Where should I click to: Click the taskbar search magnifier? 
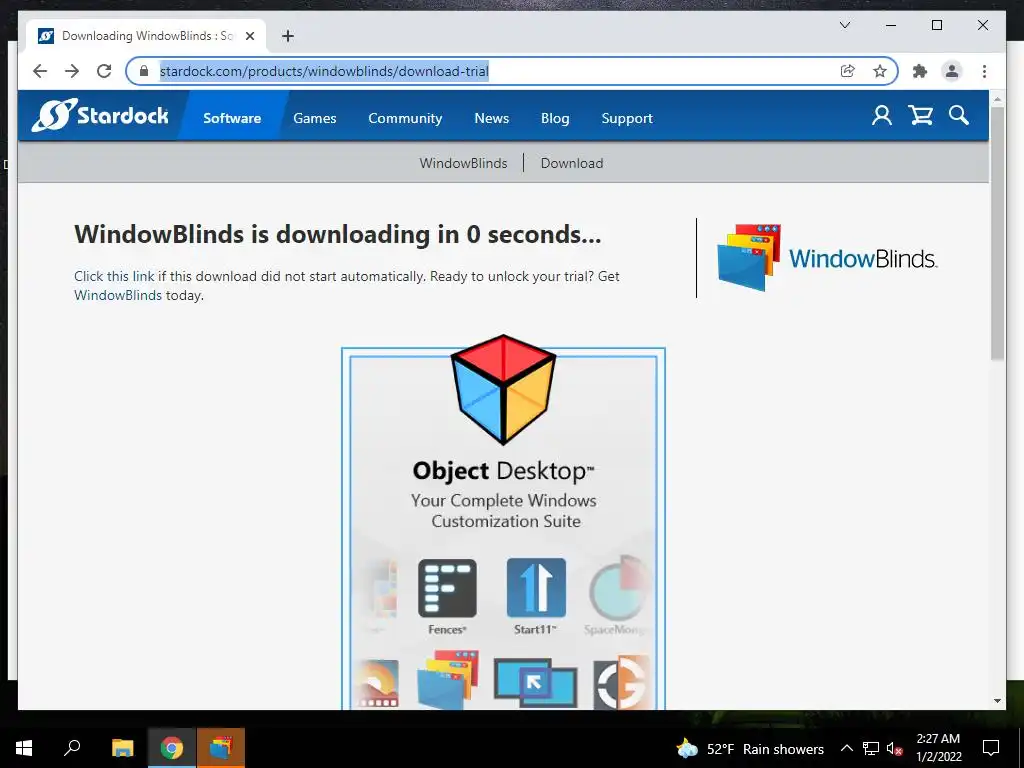(72, 748)
